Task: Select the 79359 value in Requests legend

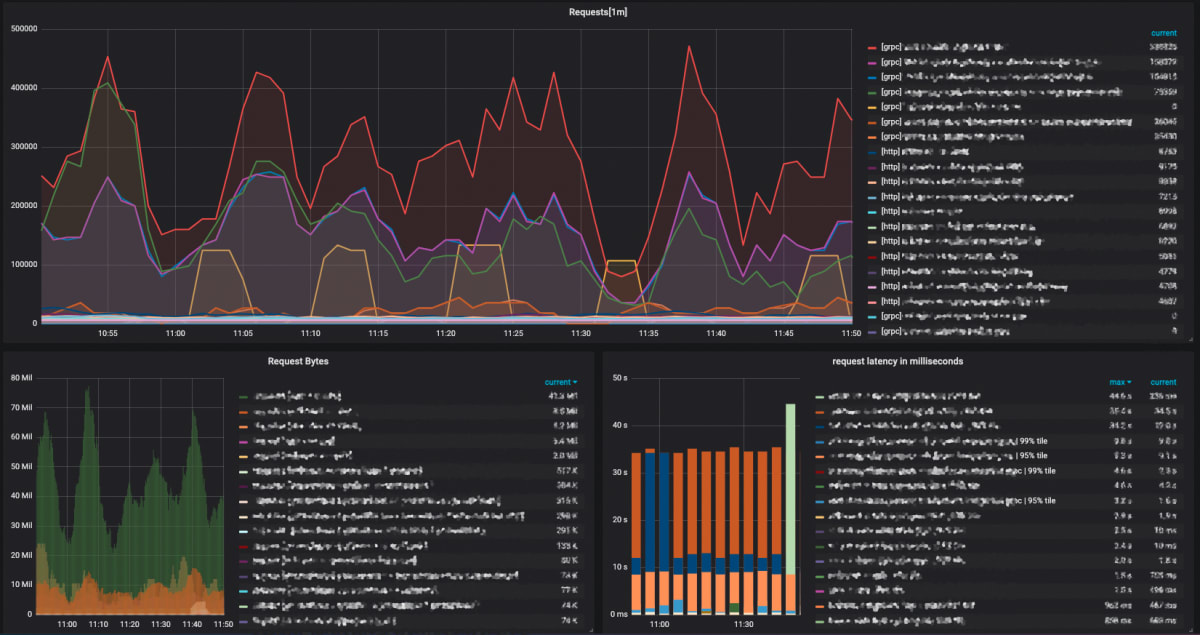Action: 1165,91
